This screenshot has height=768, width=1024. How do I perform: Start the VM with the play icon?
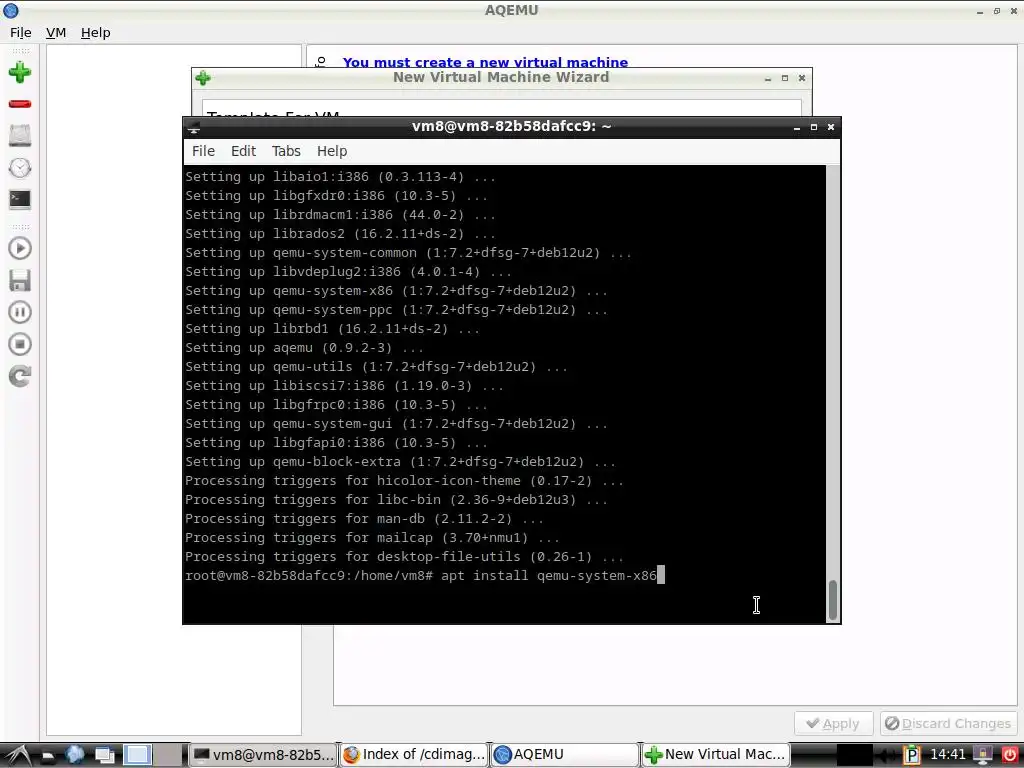[20, 248]
